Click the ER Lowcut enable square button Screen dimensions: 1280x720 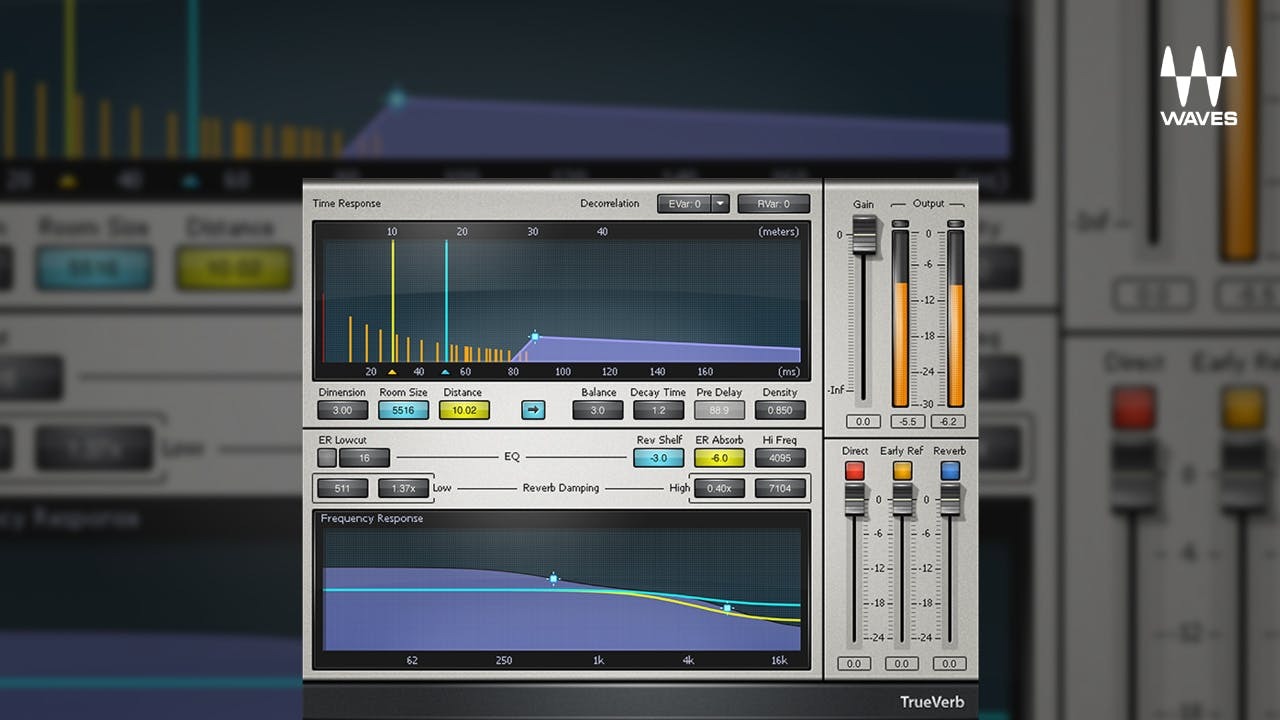coord(326,457)
